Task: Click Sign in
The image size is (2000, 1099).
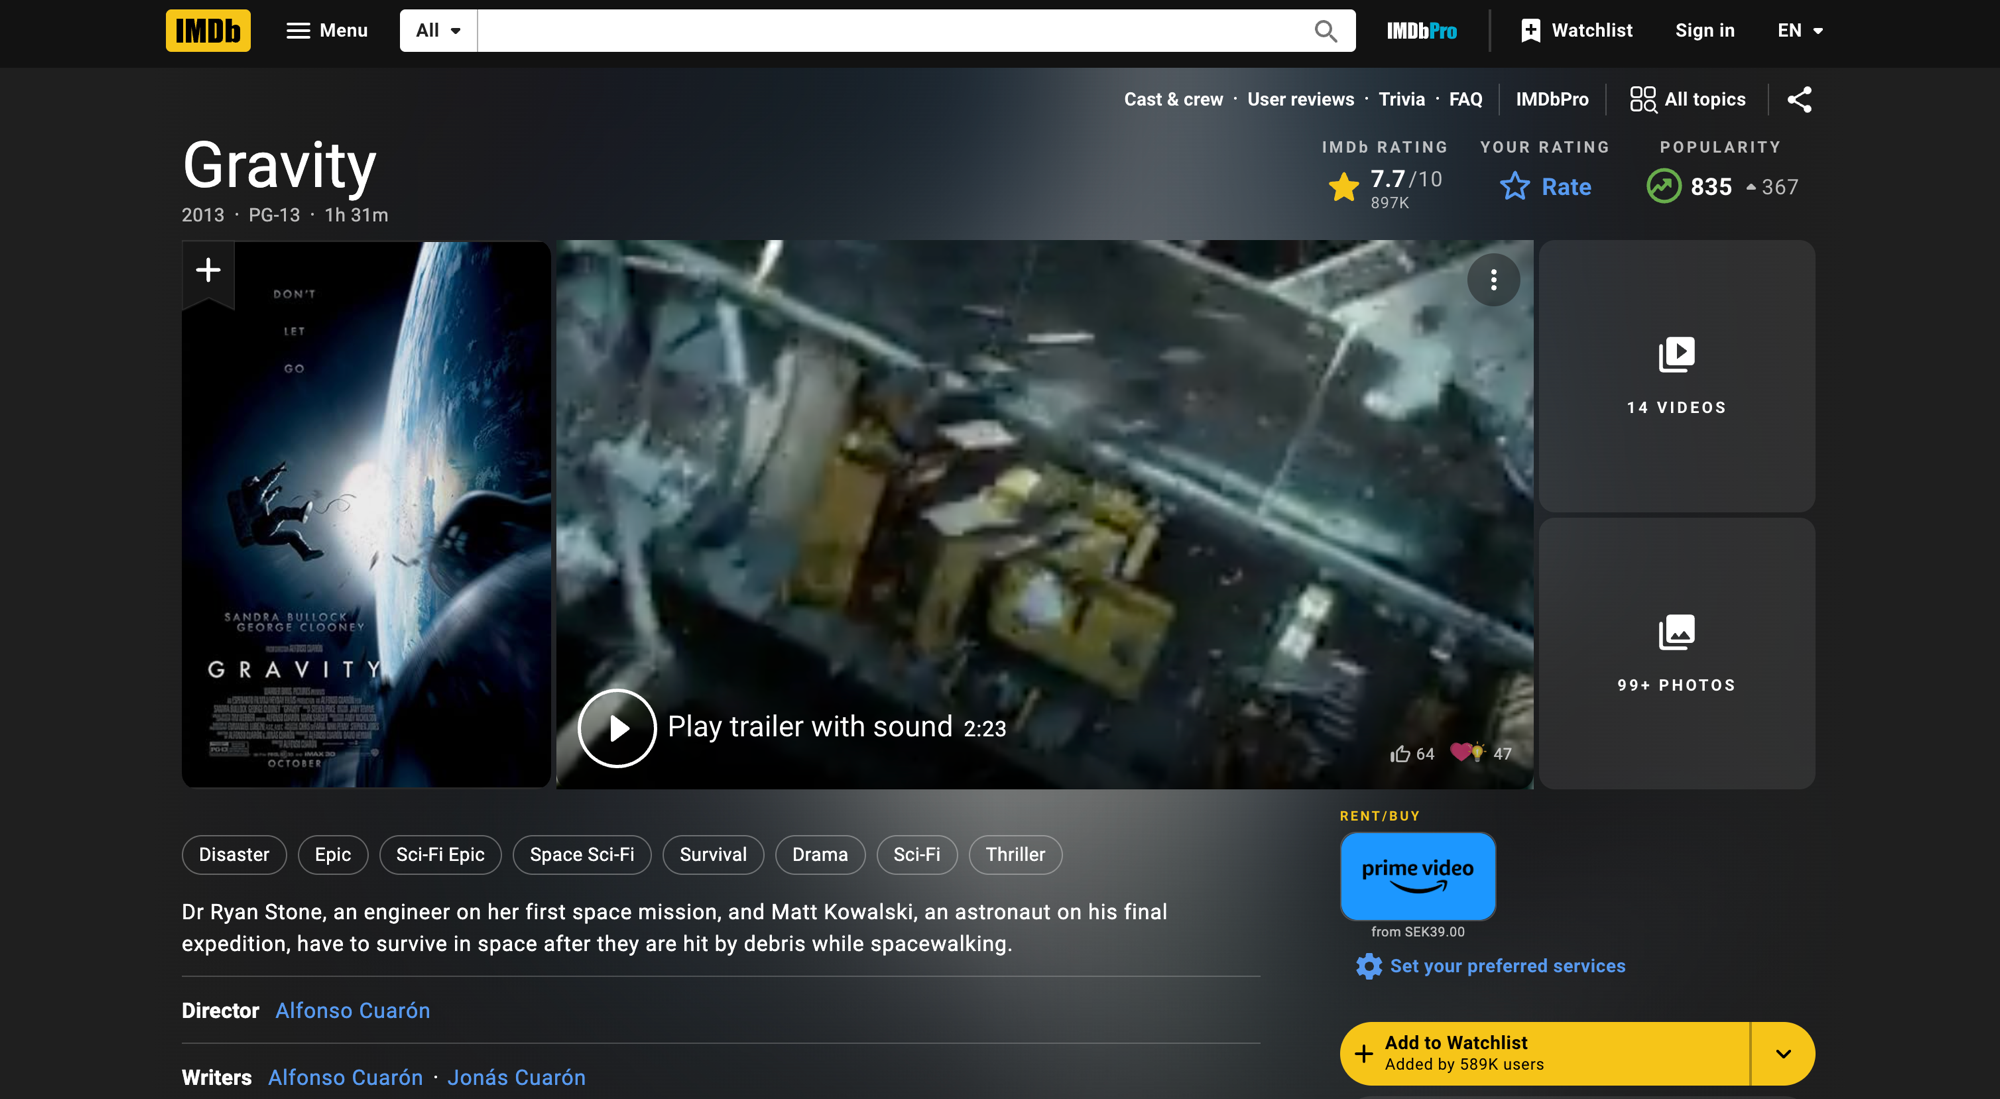Action: (x=1705, y=31)
